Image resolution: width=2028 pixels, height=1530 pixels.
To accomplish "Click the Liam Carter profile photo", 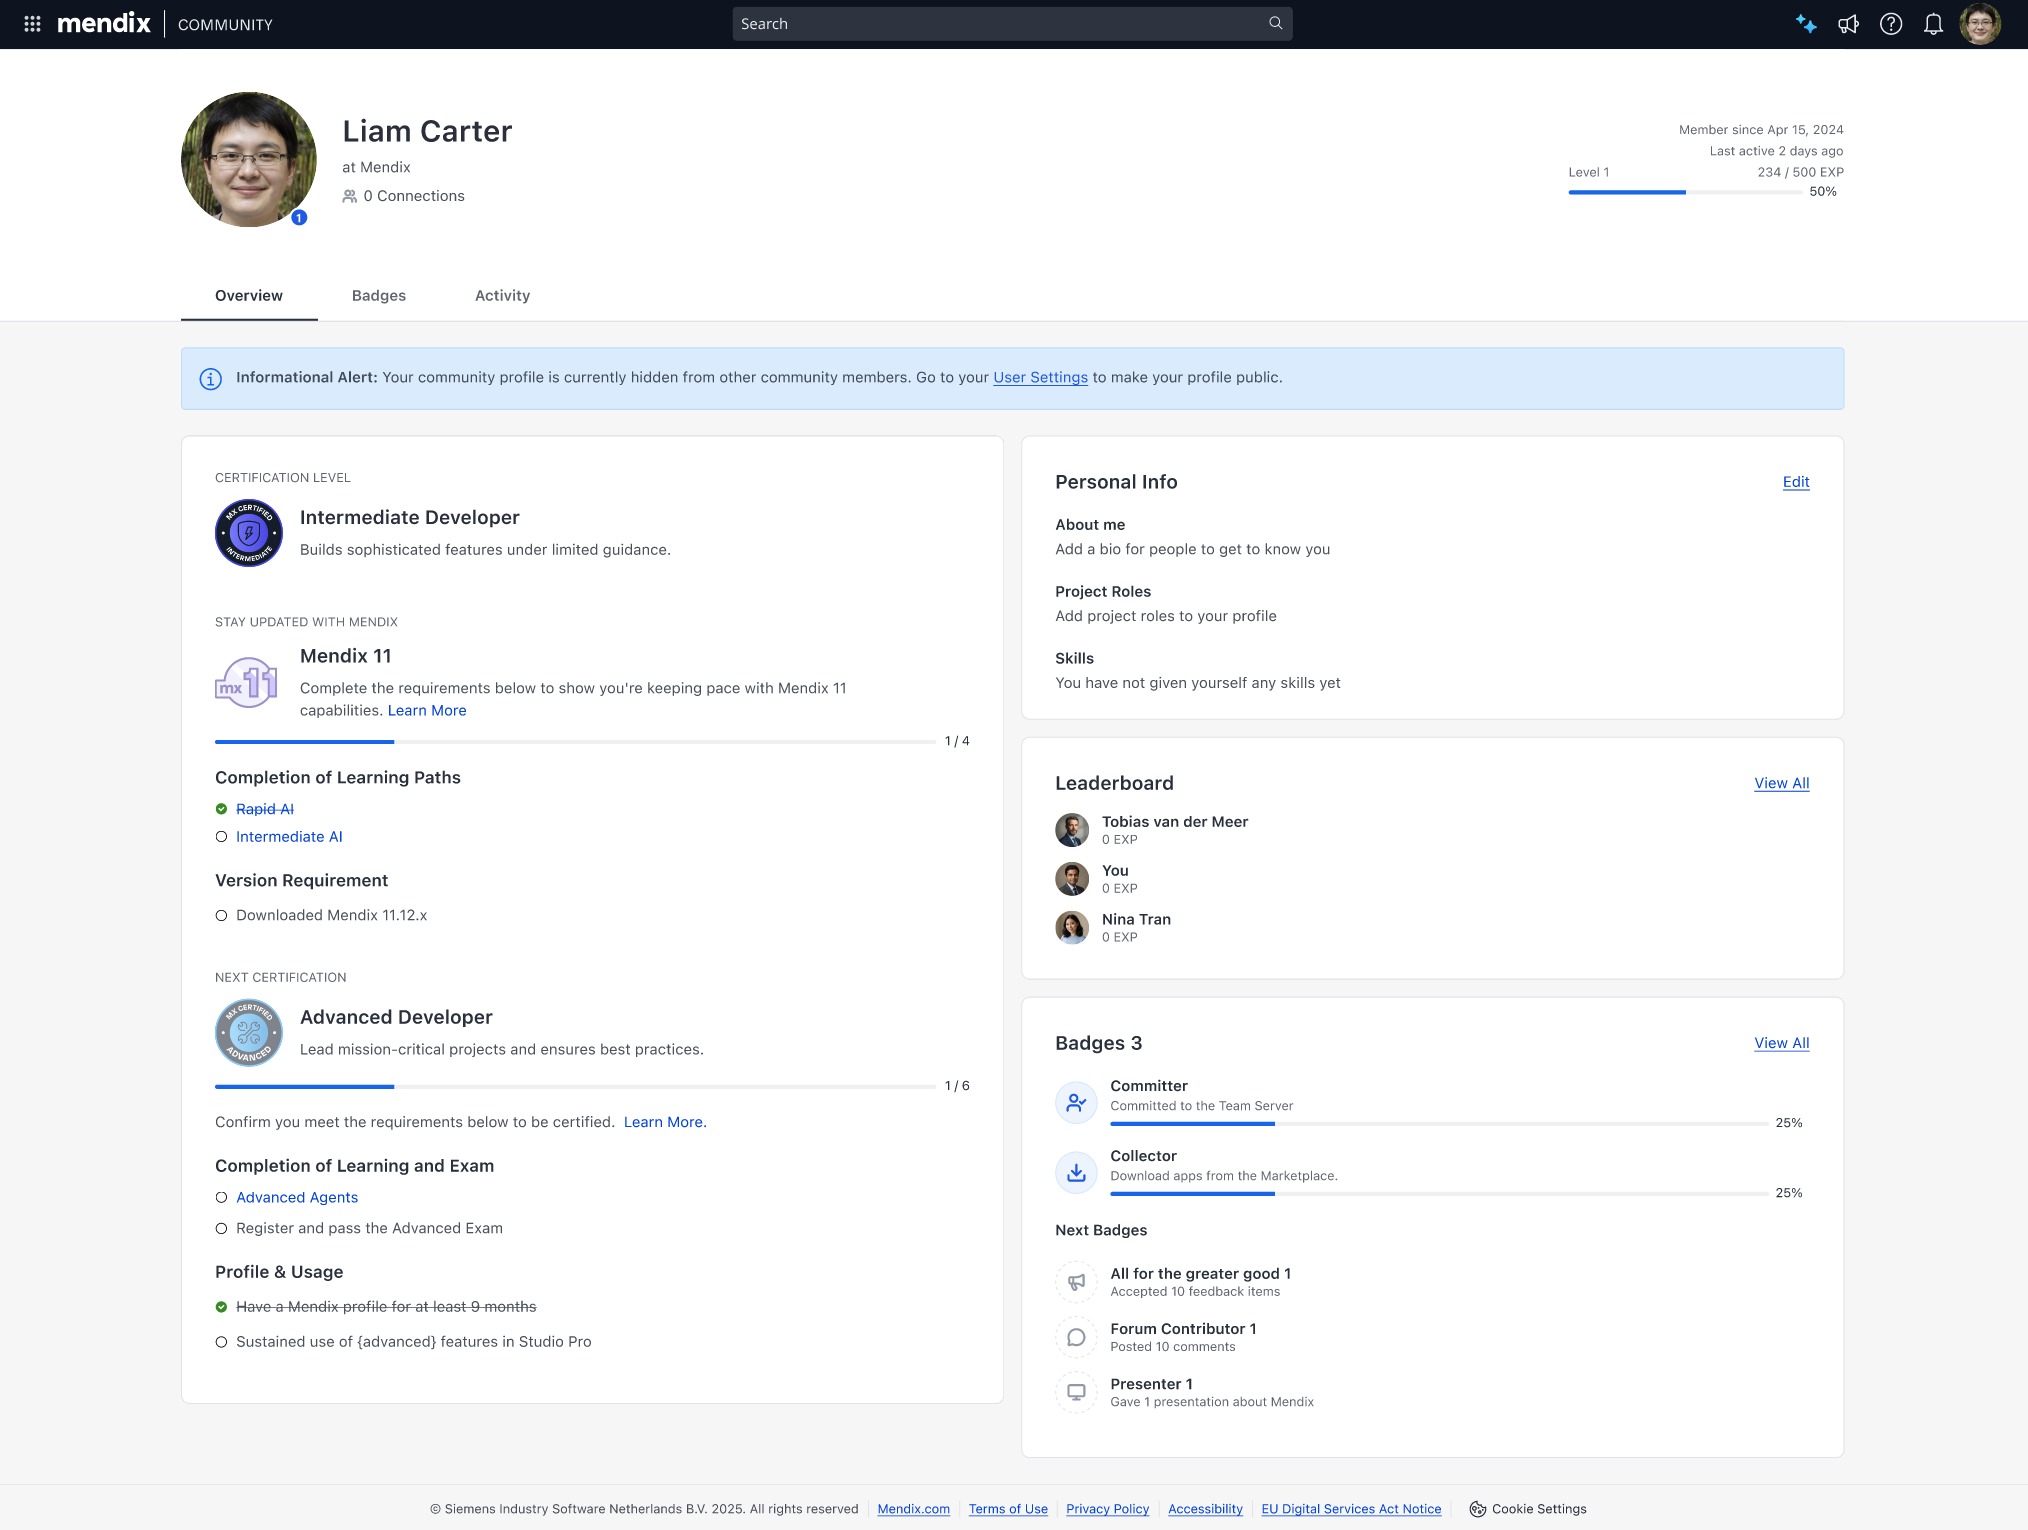I will click(x=249, y=160).
